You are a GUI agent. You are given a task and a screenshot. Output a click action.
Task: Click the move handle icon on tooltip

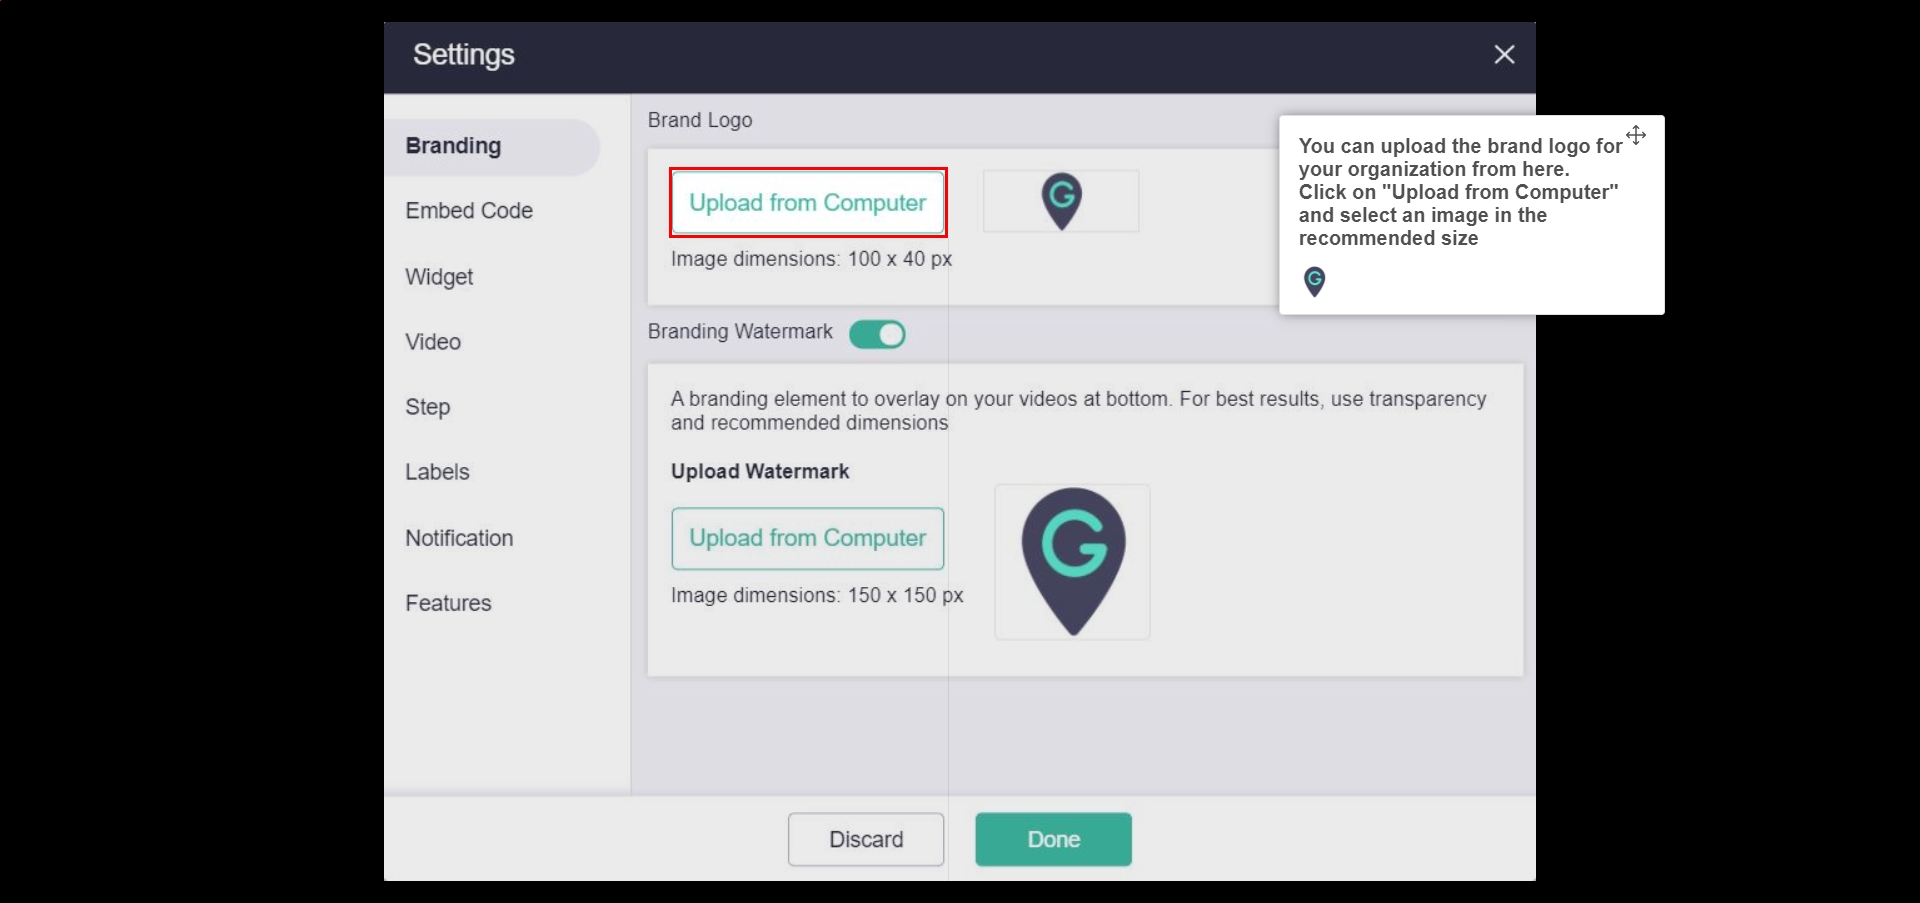(x=1636, y=135)
